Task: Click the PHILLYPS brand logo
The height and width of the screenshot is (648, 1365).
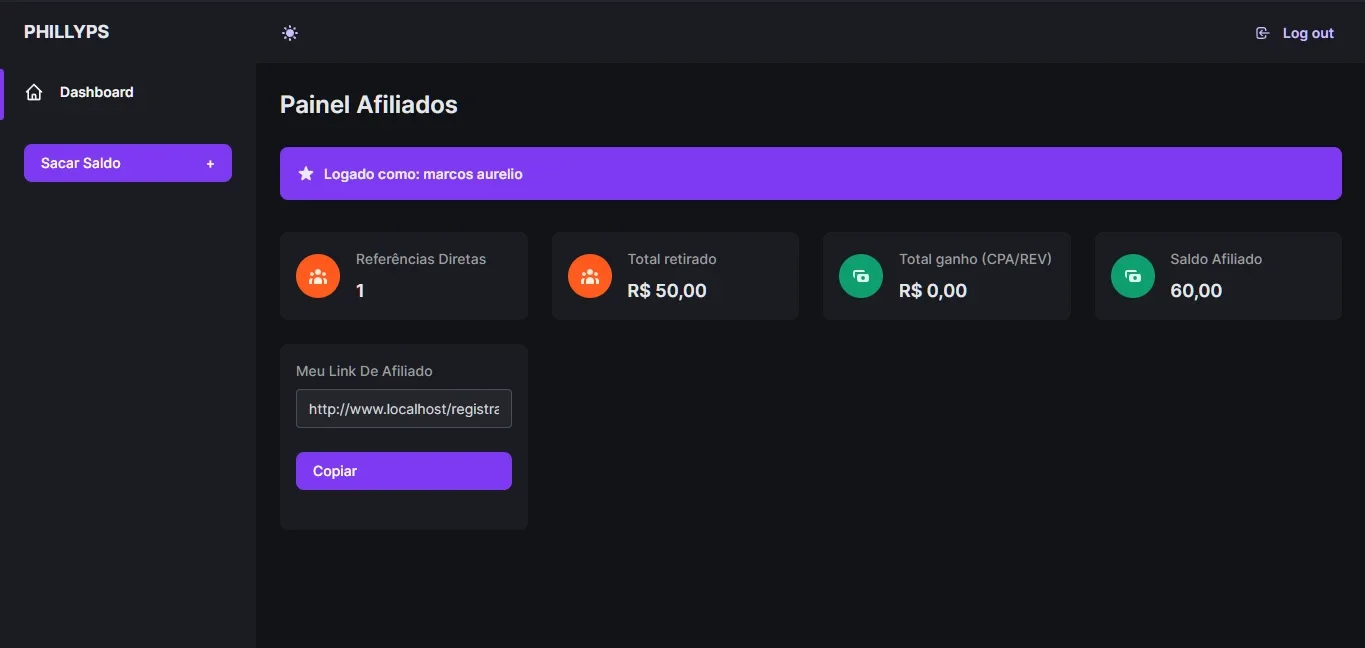Action: pyautogui.click(x=67, y=32)
